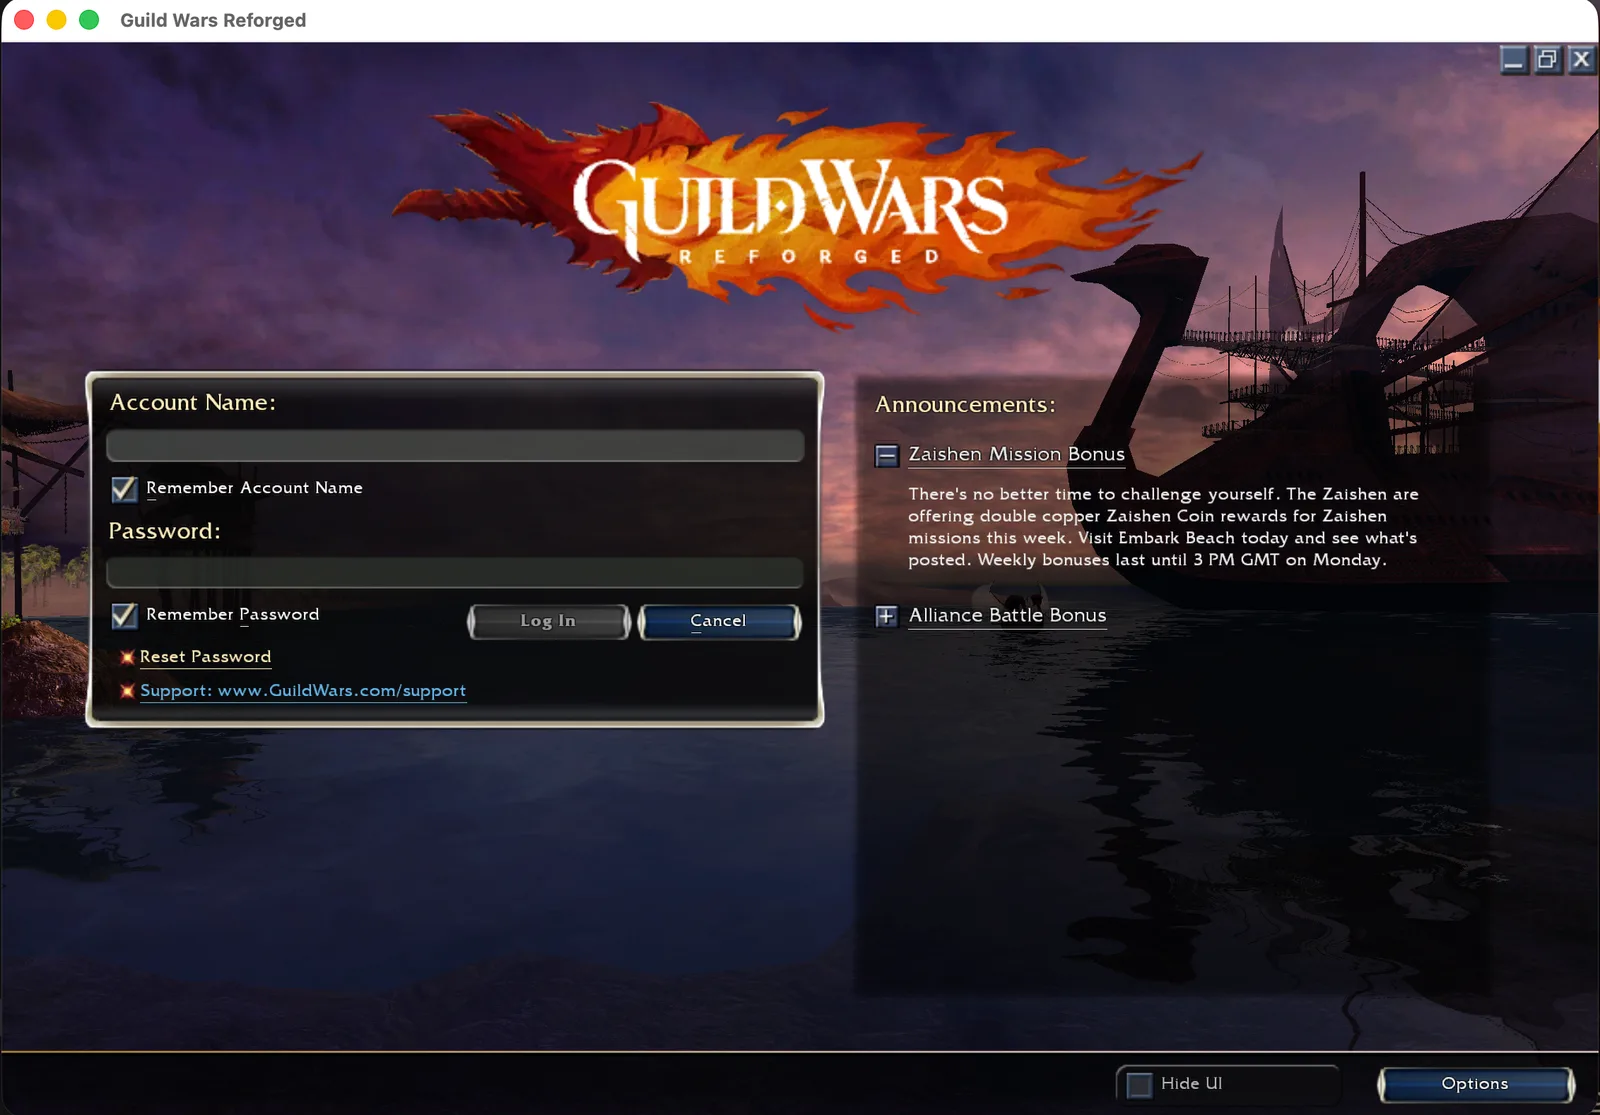
Task: Toggle the Remember Password checkbox
Action: [x=124, y=615]
